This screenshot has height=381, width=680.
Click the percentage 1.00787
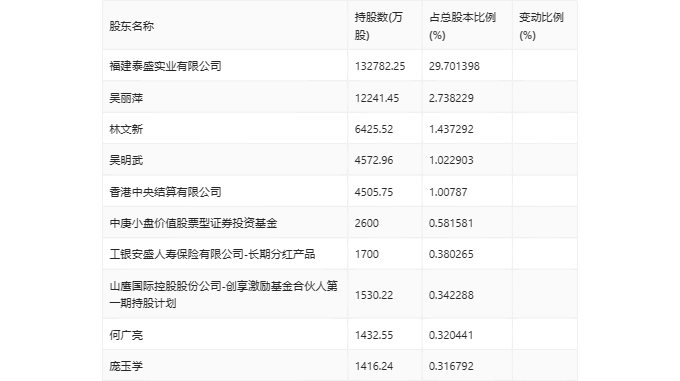point(448,192)
